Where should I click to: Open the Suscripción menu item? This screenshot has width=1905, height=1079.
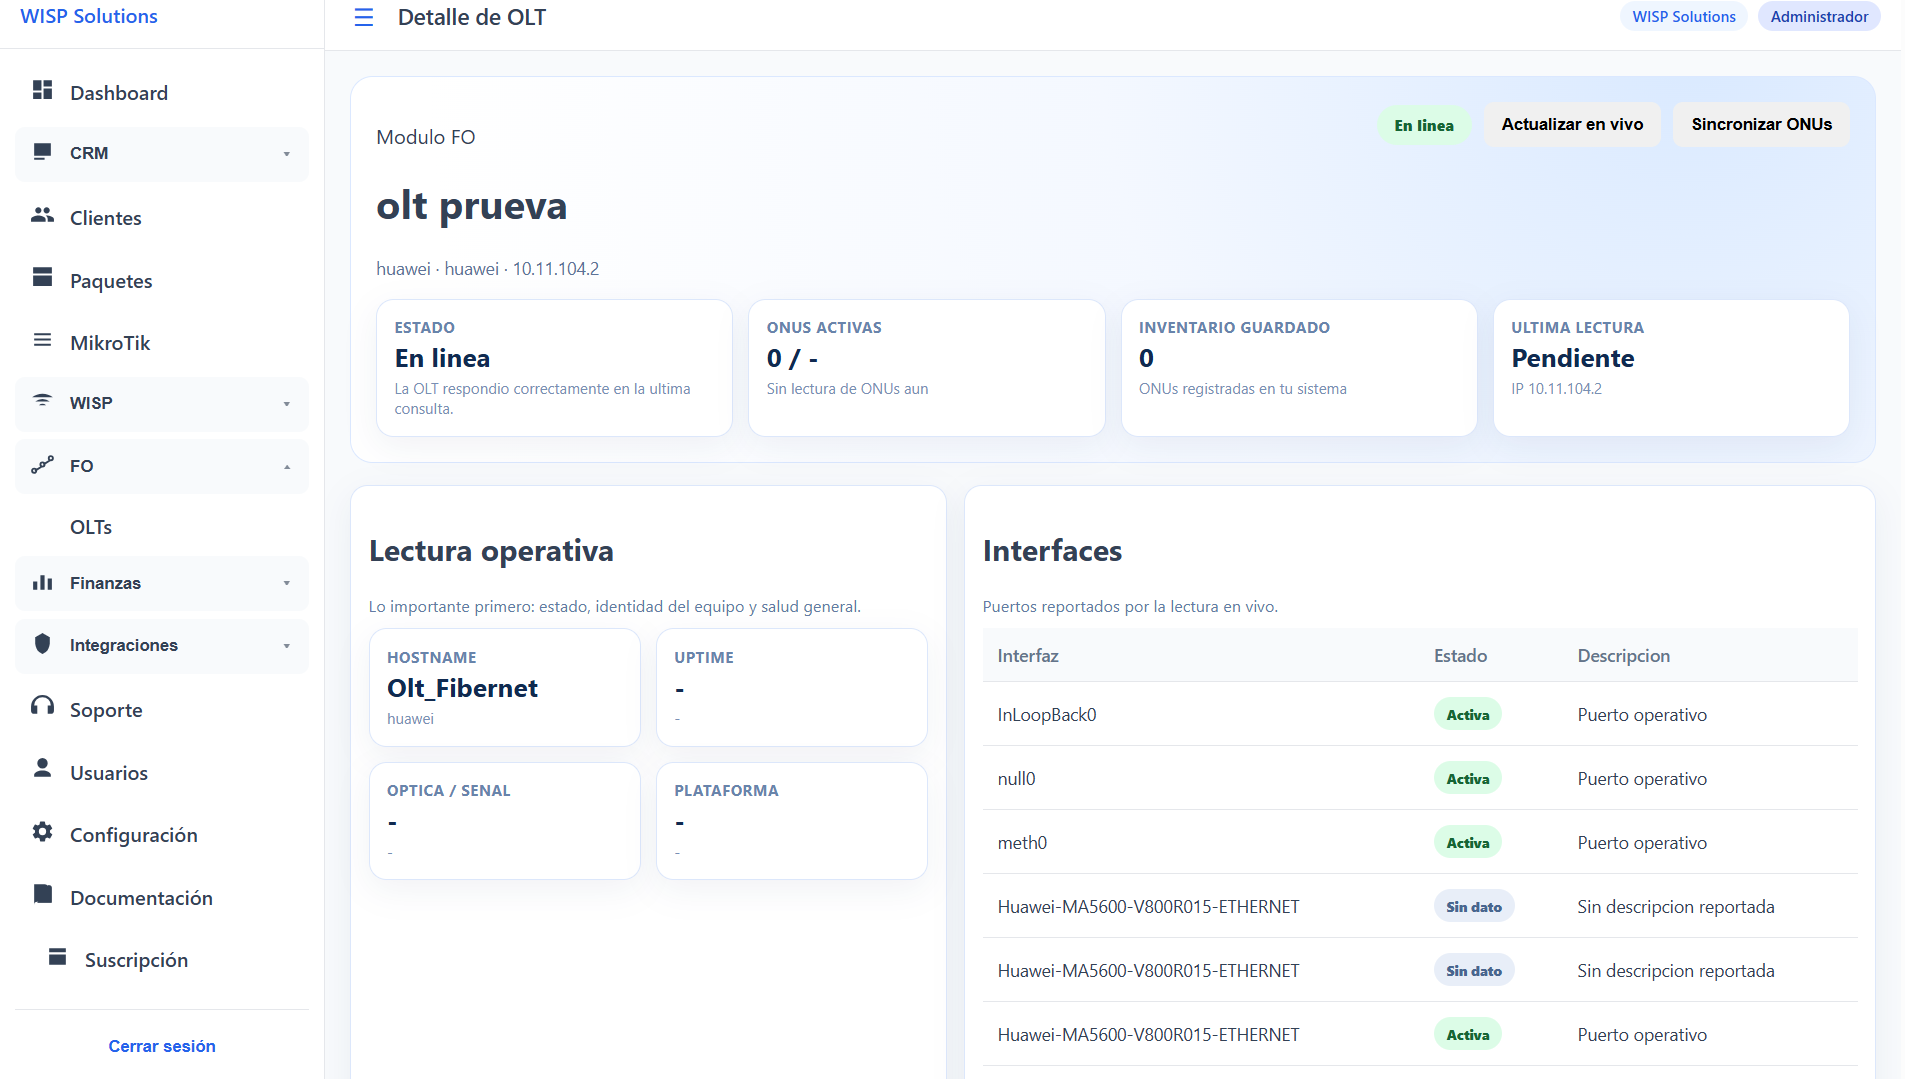(x=136, y=960)
